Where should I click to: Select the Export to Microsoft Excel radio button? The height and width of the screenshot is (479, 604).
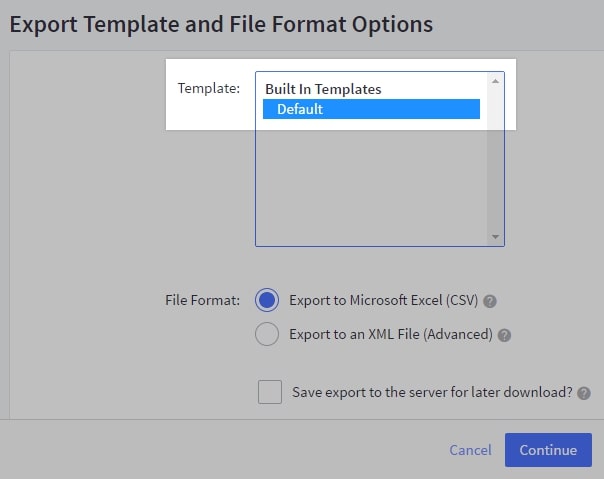pyautogui.click(x=267, y=300)
